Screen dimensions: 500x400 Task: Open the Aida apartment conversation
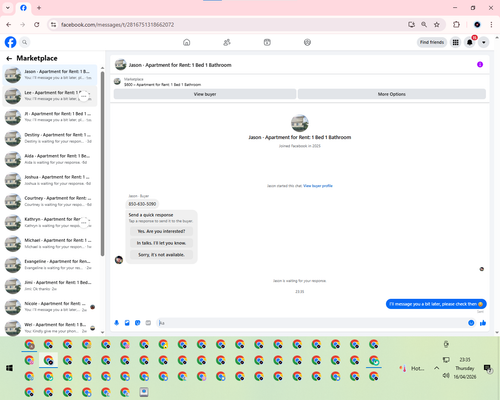(x=50, y=159)
